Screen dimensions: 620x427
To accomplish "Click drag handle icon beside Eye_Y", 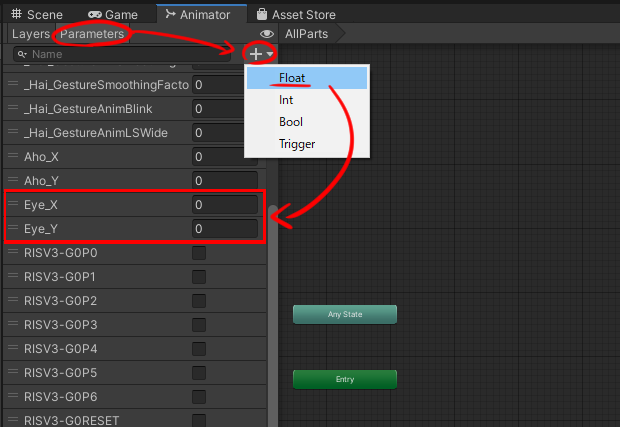I will coord(13,229).
